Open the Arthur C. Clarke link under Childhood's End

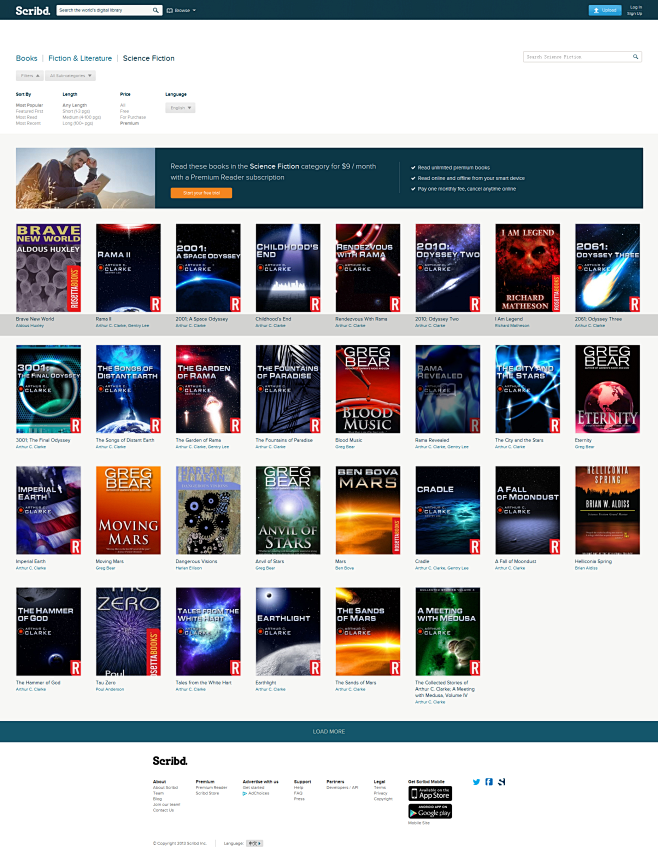[x=270, y=326]
